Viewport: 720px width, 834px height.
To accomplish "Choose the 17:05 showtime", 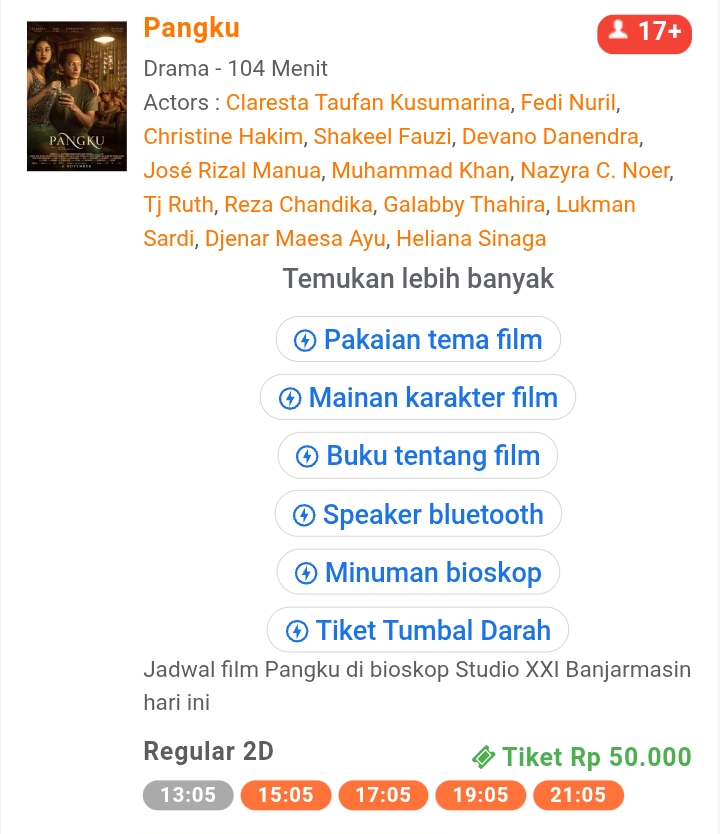I will click(x=384, y=795).
